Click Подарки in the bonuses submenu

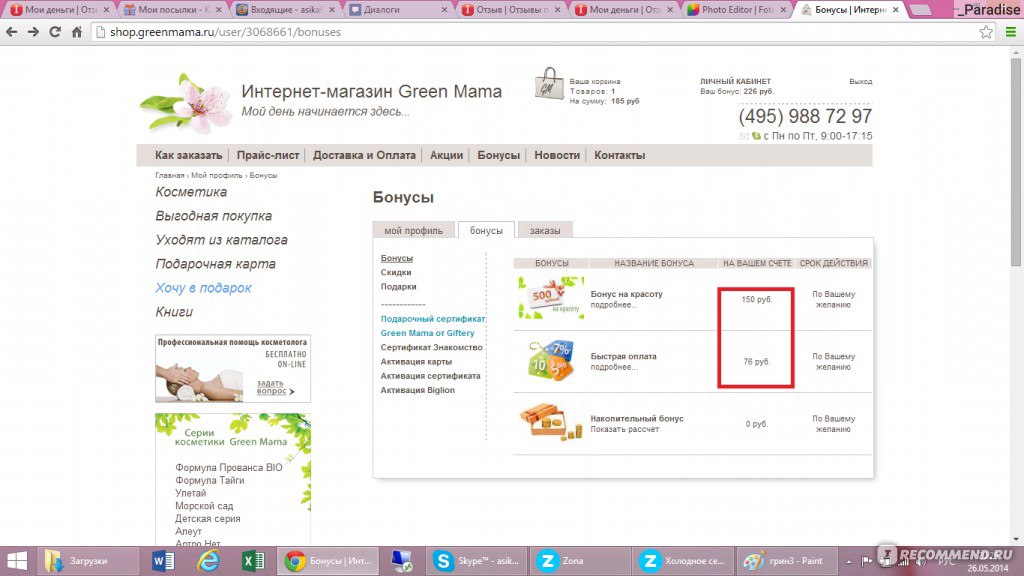tap(398, 287)
